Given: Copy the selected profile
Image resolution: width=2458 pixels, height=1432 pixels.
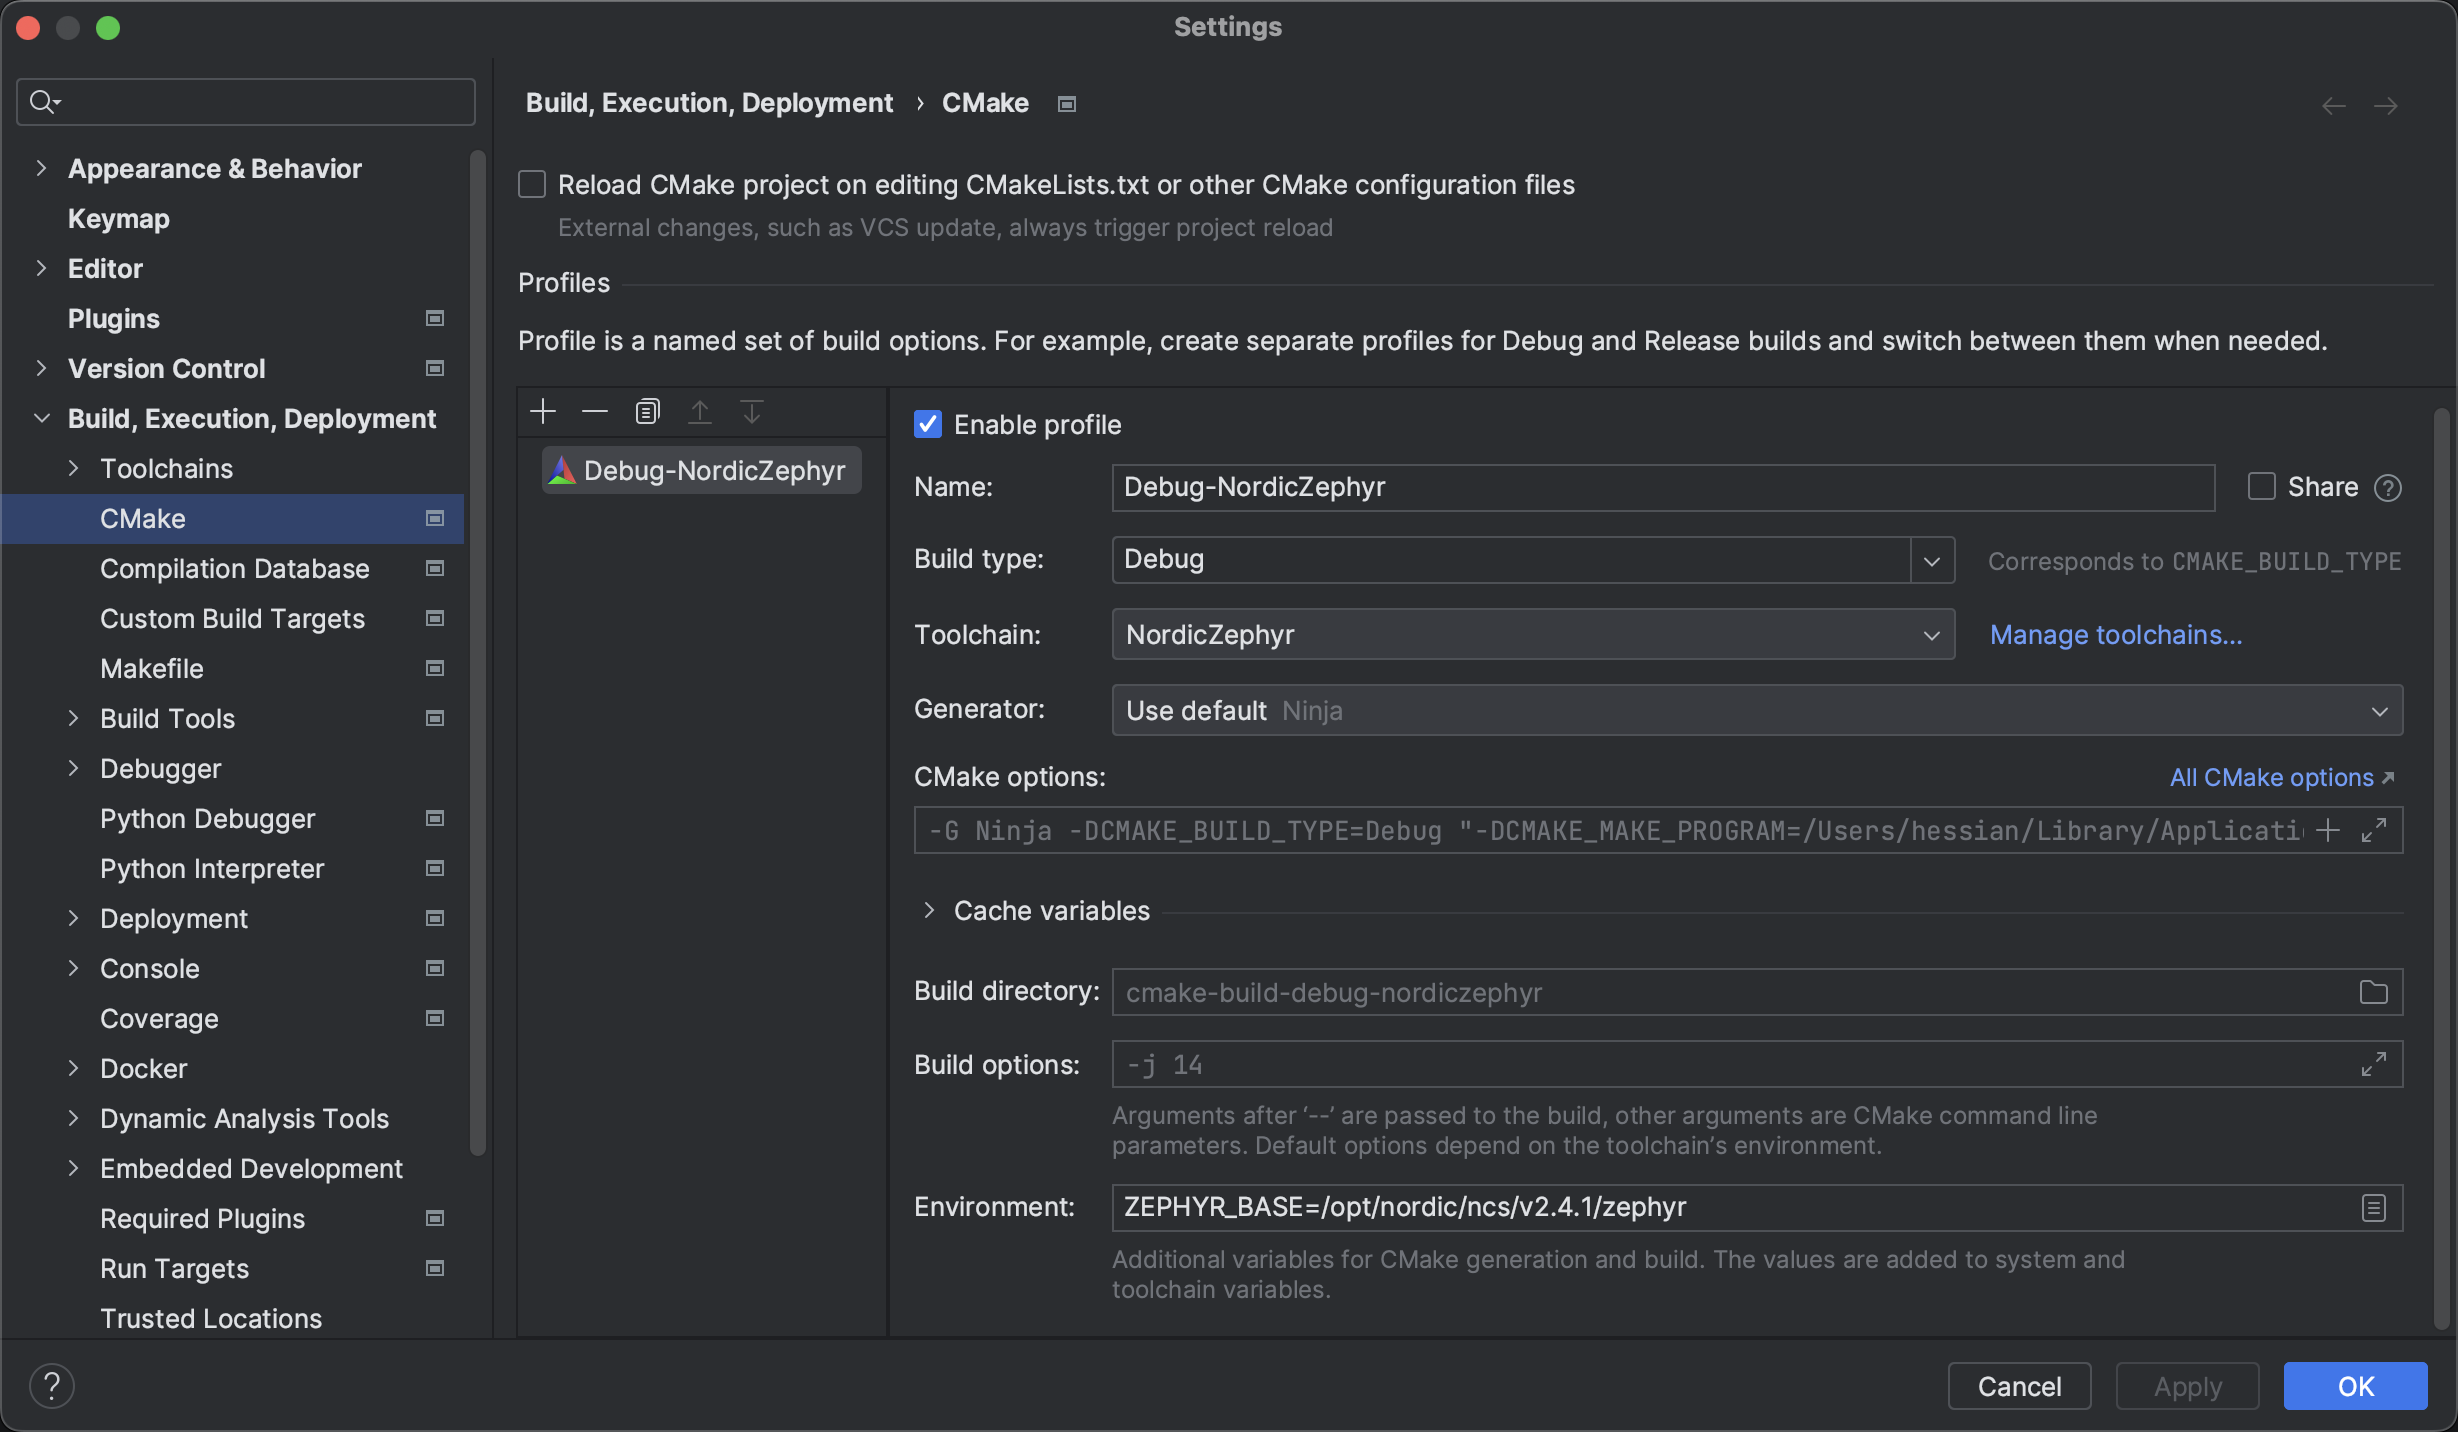Looking at the screenshot, I should point(648,411).
